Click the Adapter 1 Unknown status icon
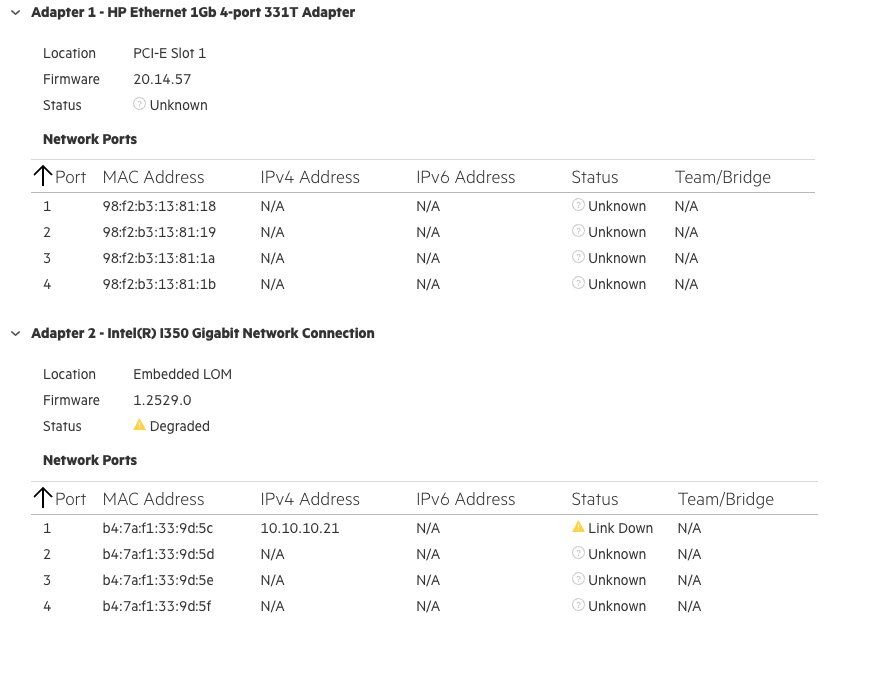Image resolution: width=876 pixels, height=695 pixels. [139, 104]
